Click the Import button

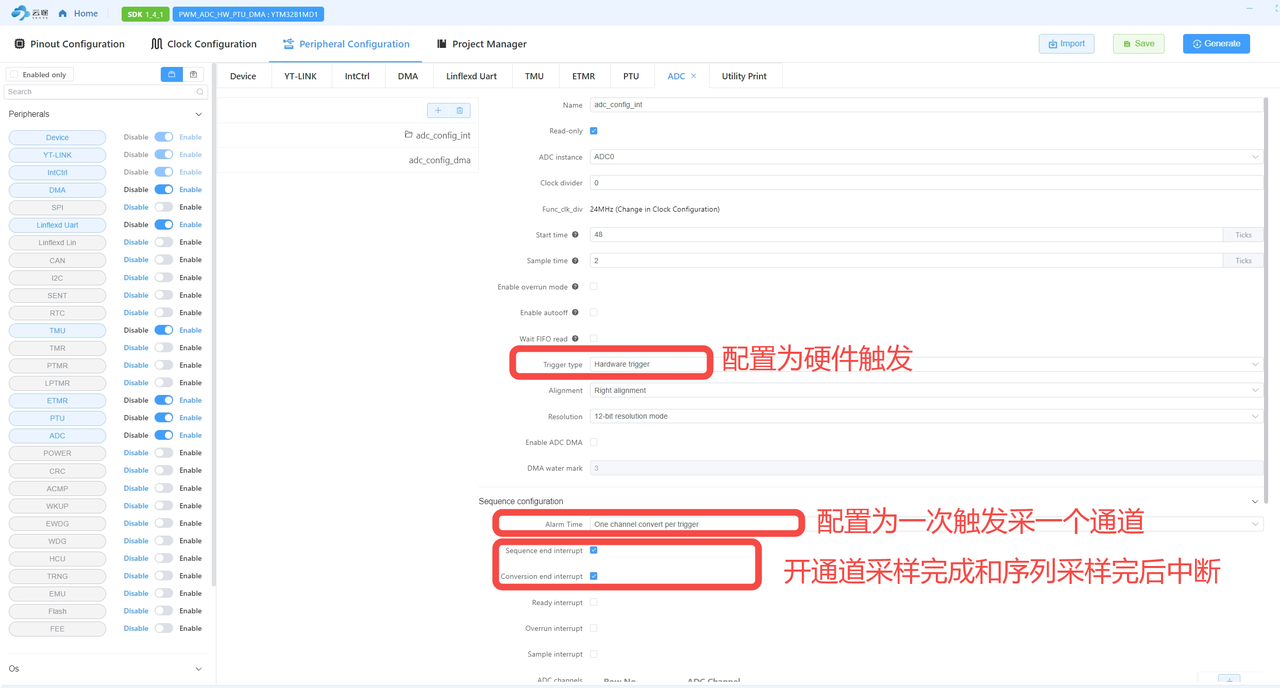(x=1066, y=44)
